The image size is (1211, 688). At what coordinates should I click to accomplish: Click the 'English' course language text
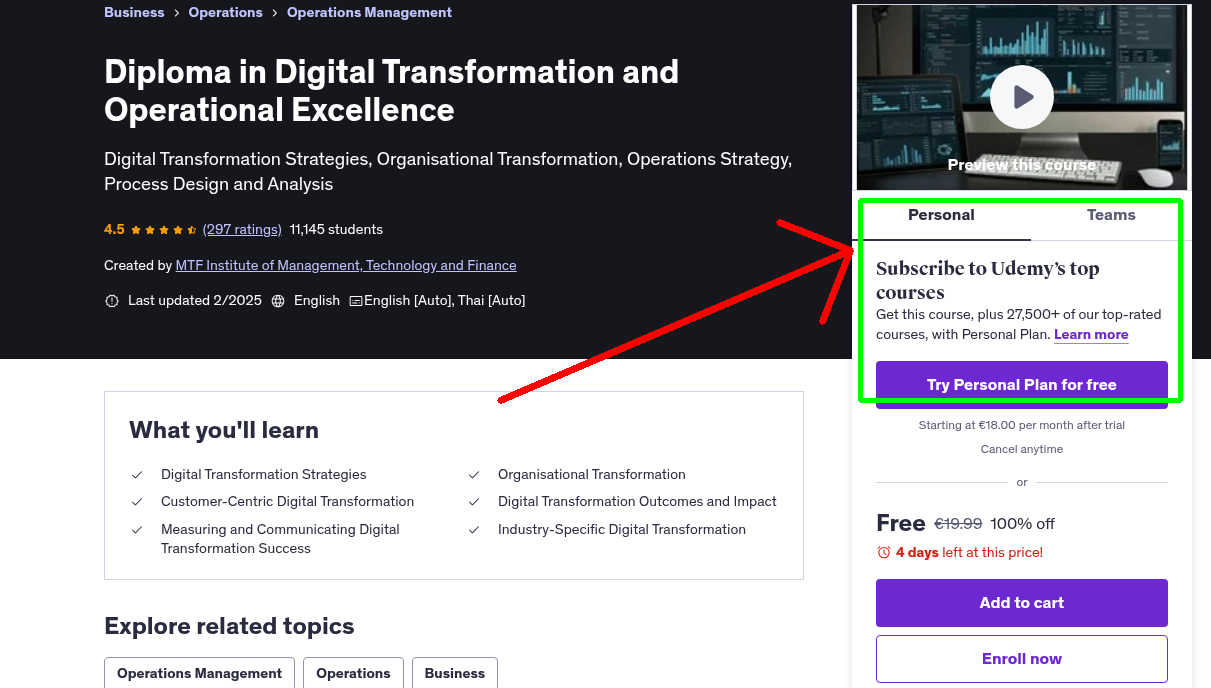pos(317,301)
